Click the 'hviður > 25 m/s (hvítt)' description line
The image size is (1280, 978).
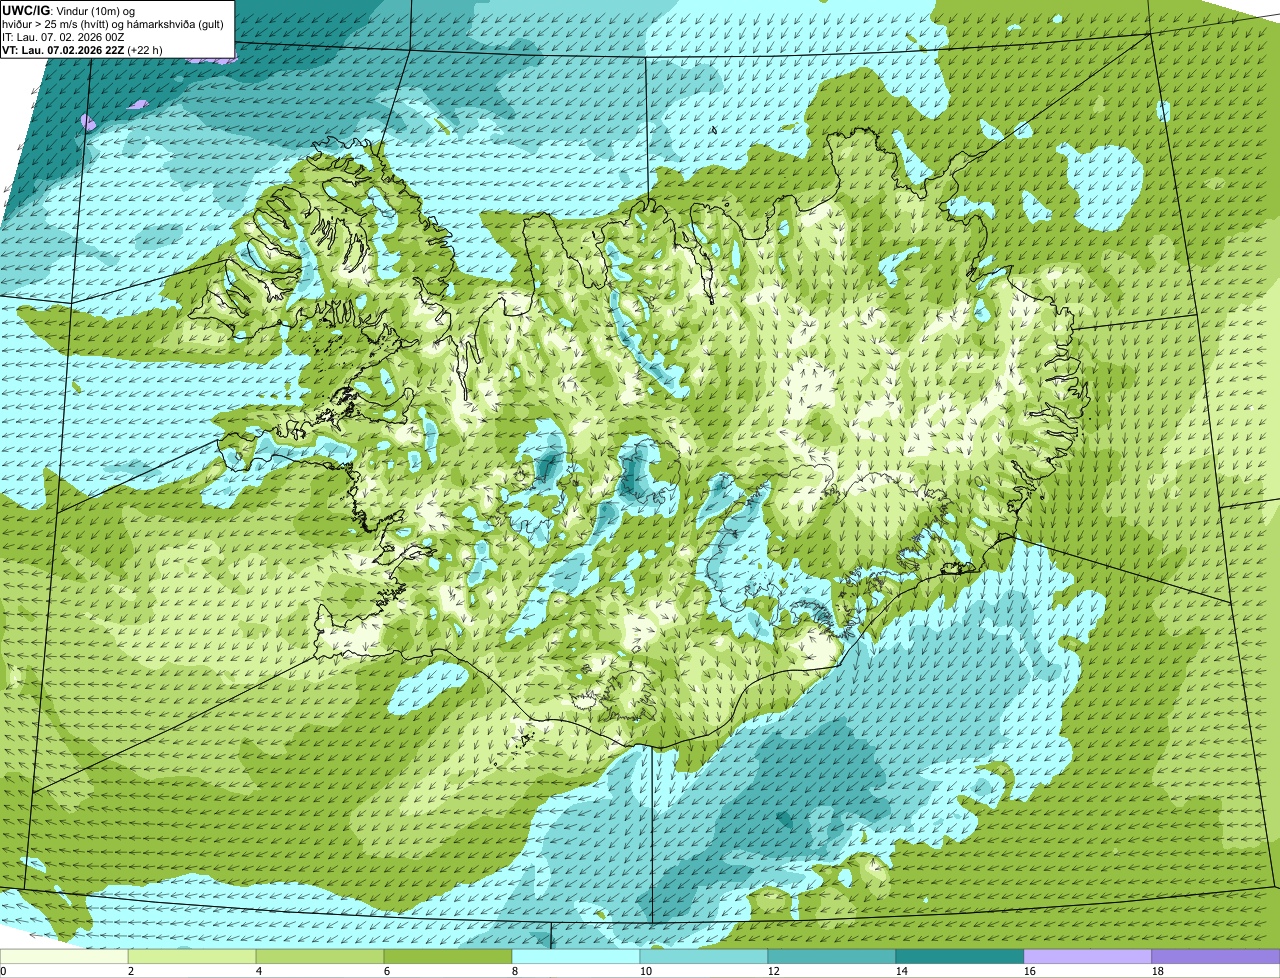(113, 23)
